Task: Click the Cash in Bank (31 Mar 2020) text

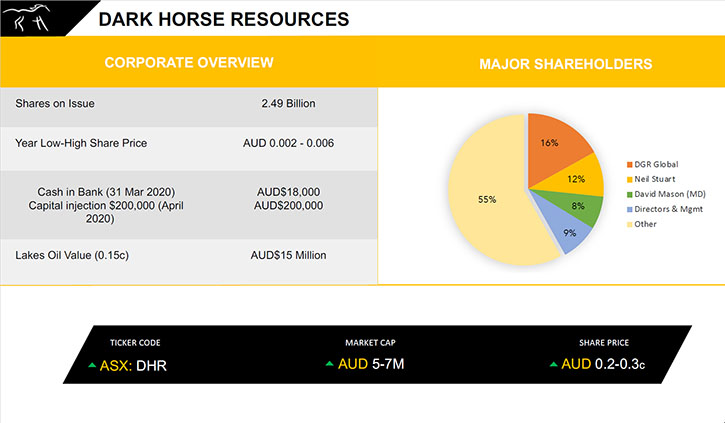Action: 106,192
